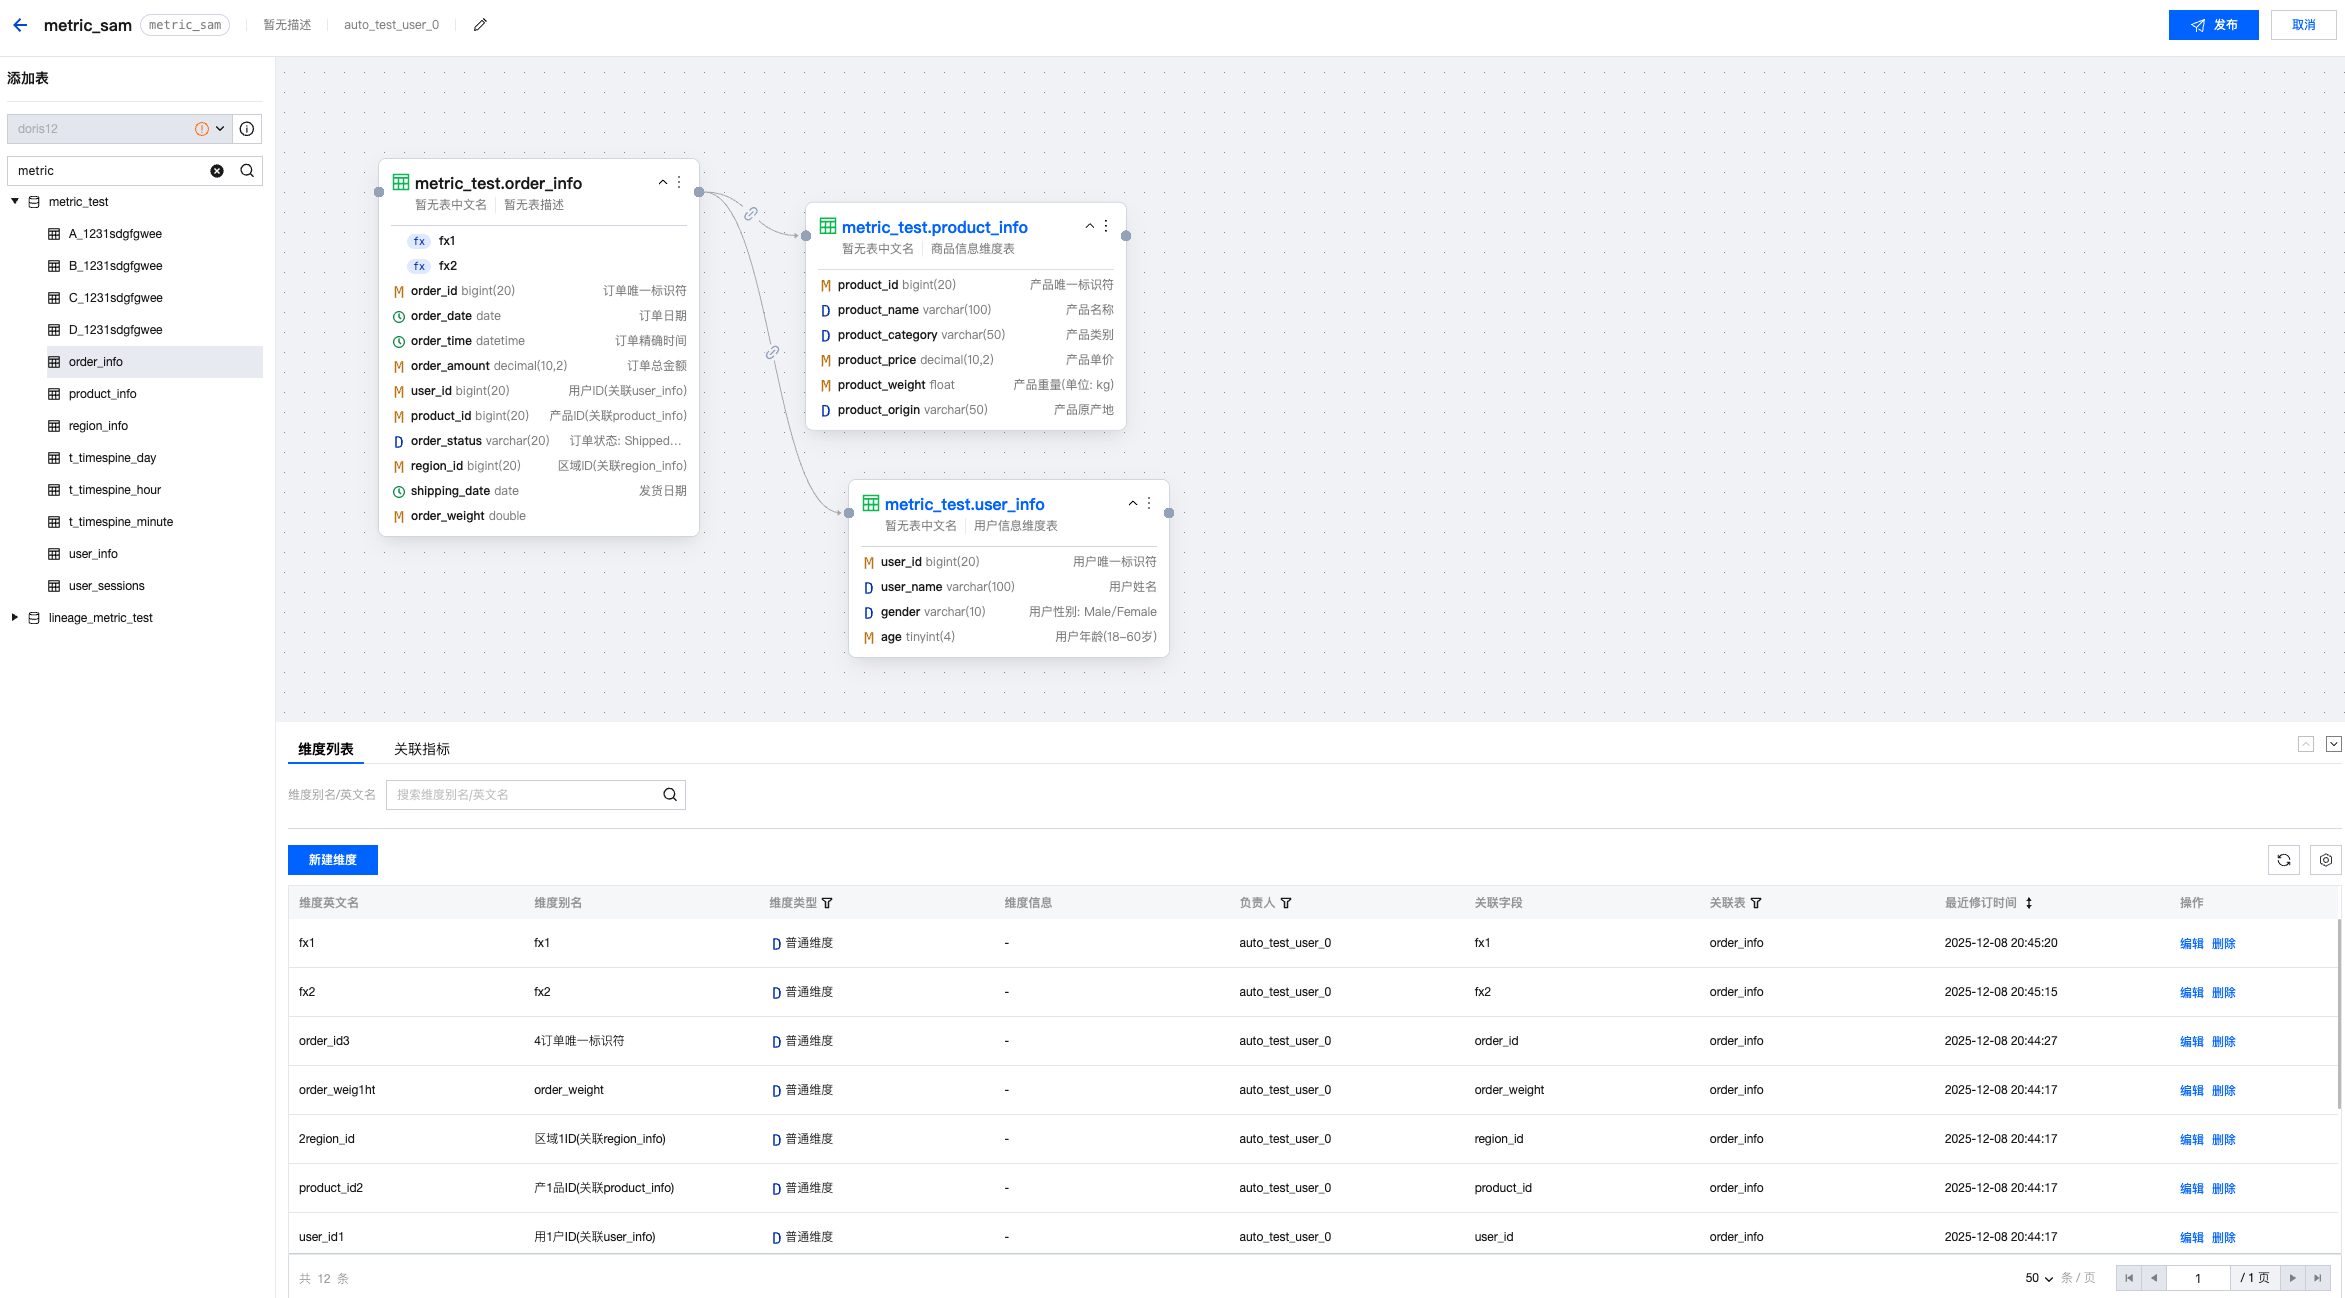
Task: Filter the 维度类型 column
Action: tap(827, 903)
